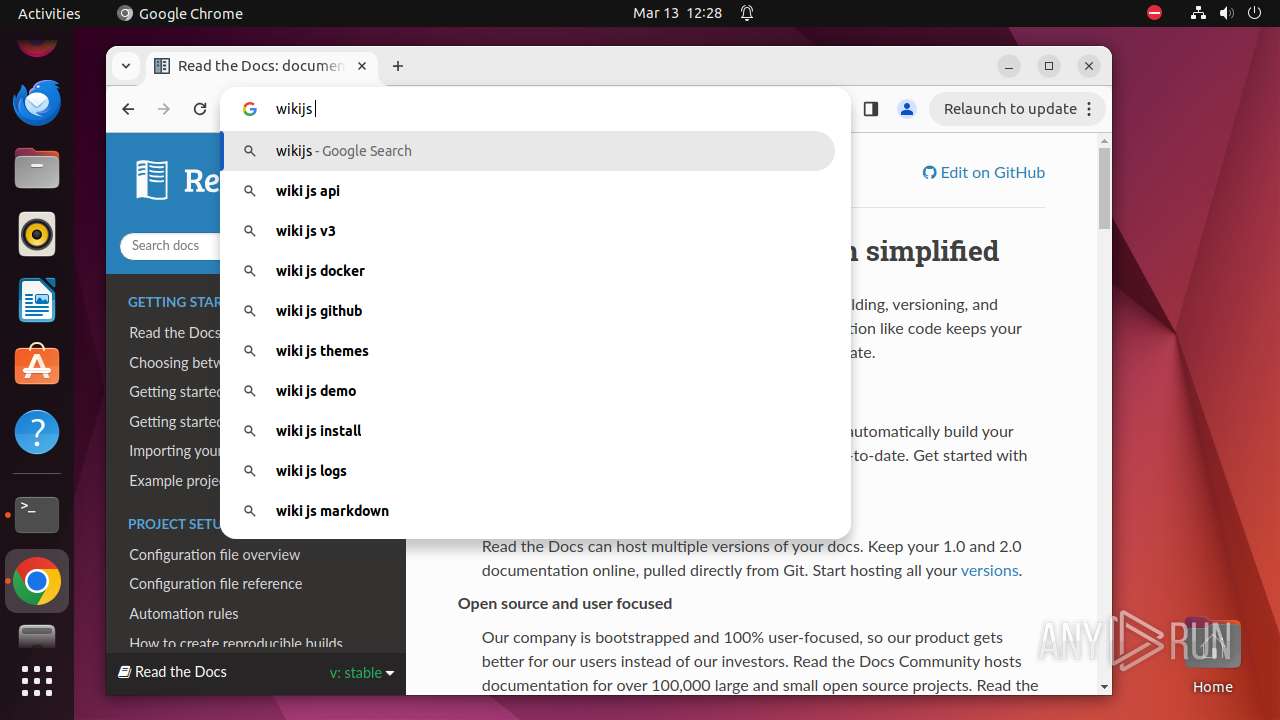Open a new tab with the plus button
Screen dimensions: 1280x720
tap(398, 66)
